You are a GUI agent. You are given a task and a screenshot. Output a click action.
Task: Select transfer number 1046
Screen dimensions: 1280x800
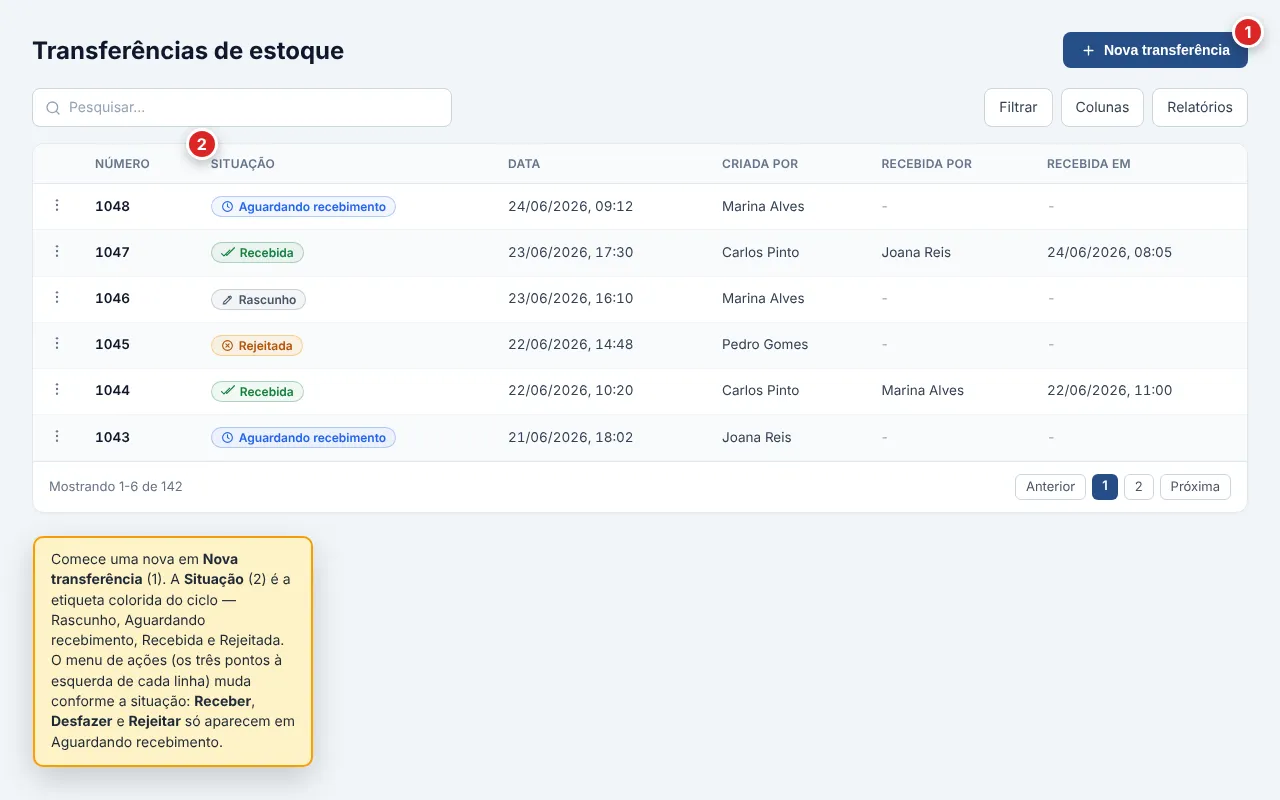coord(112,298)
